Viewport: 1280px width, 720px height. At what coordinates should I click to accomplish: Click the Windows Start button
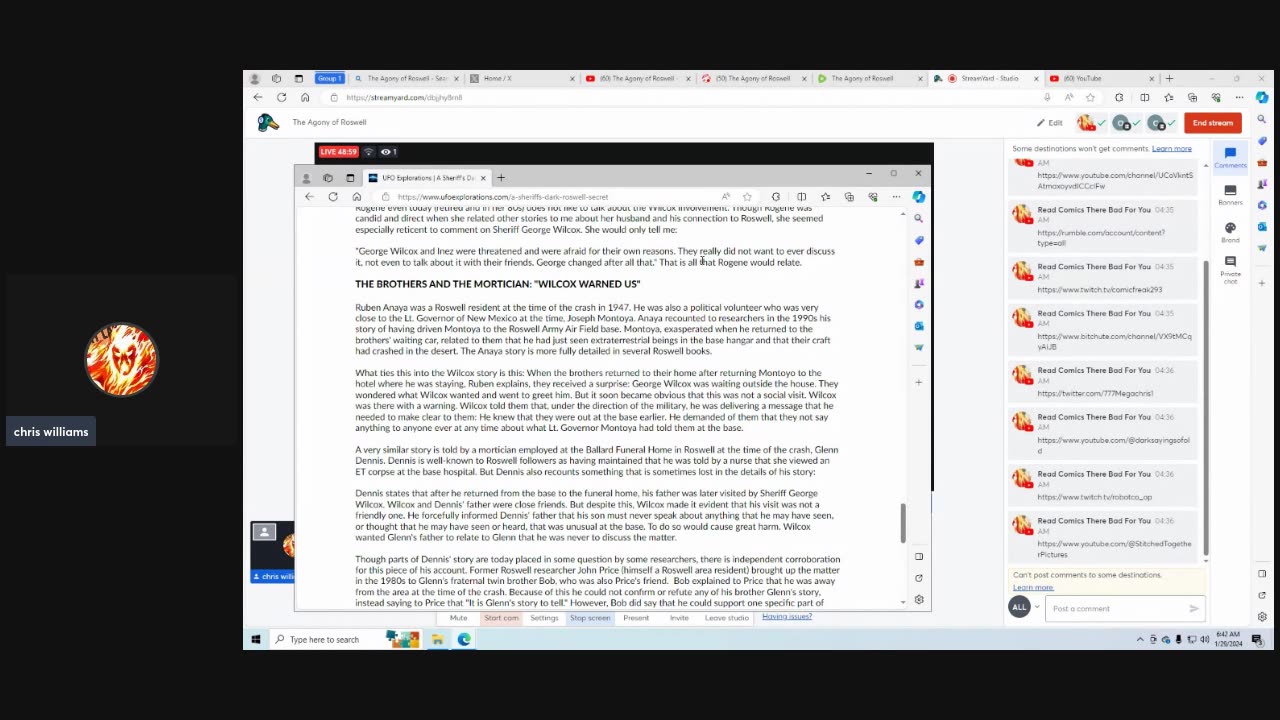(x=256, y=639)
